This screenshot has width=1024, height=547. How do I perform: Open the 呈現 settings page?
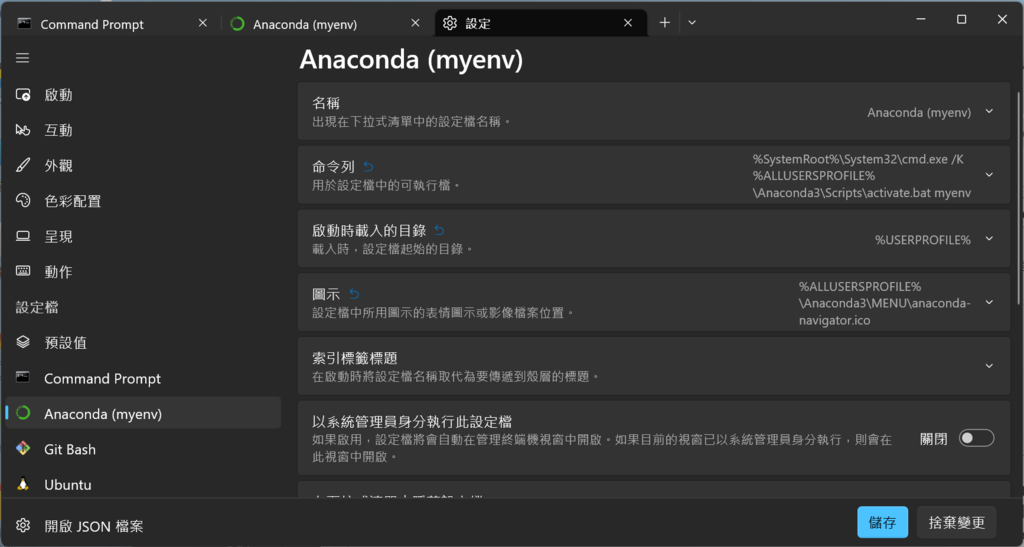click(x=143, y=236)
